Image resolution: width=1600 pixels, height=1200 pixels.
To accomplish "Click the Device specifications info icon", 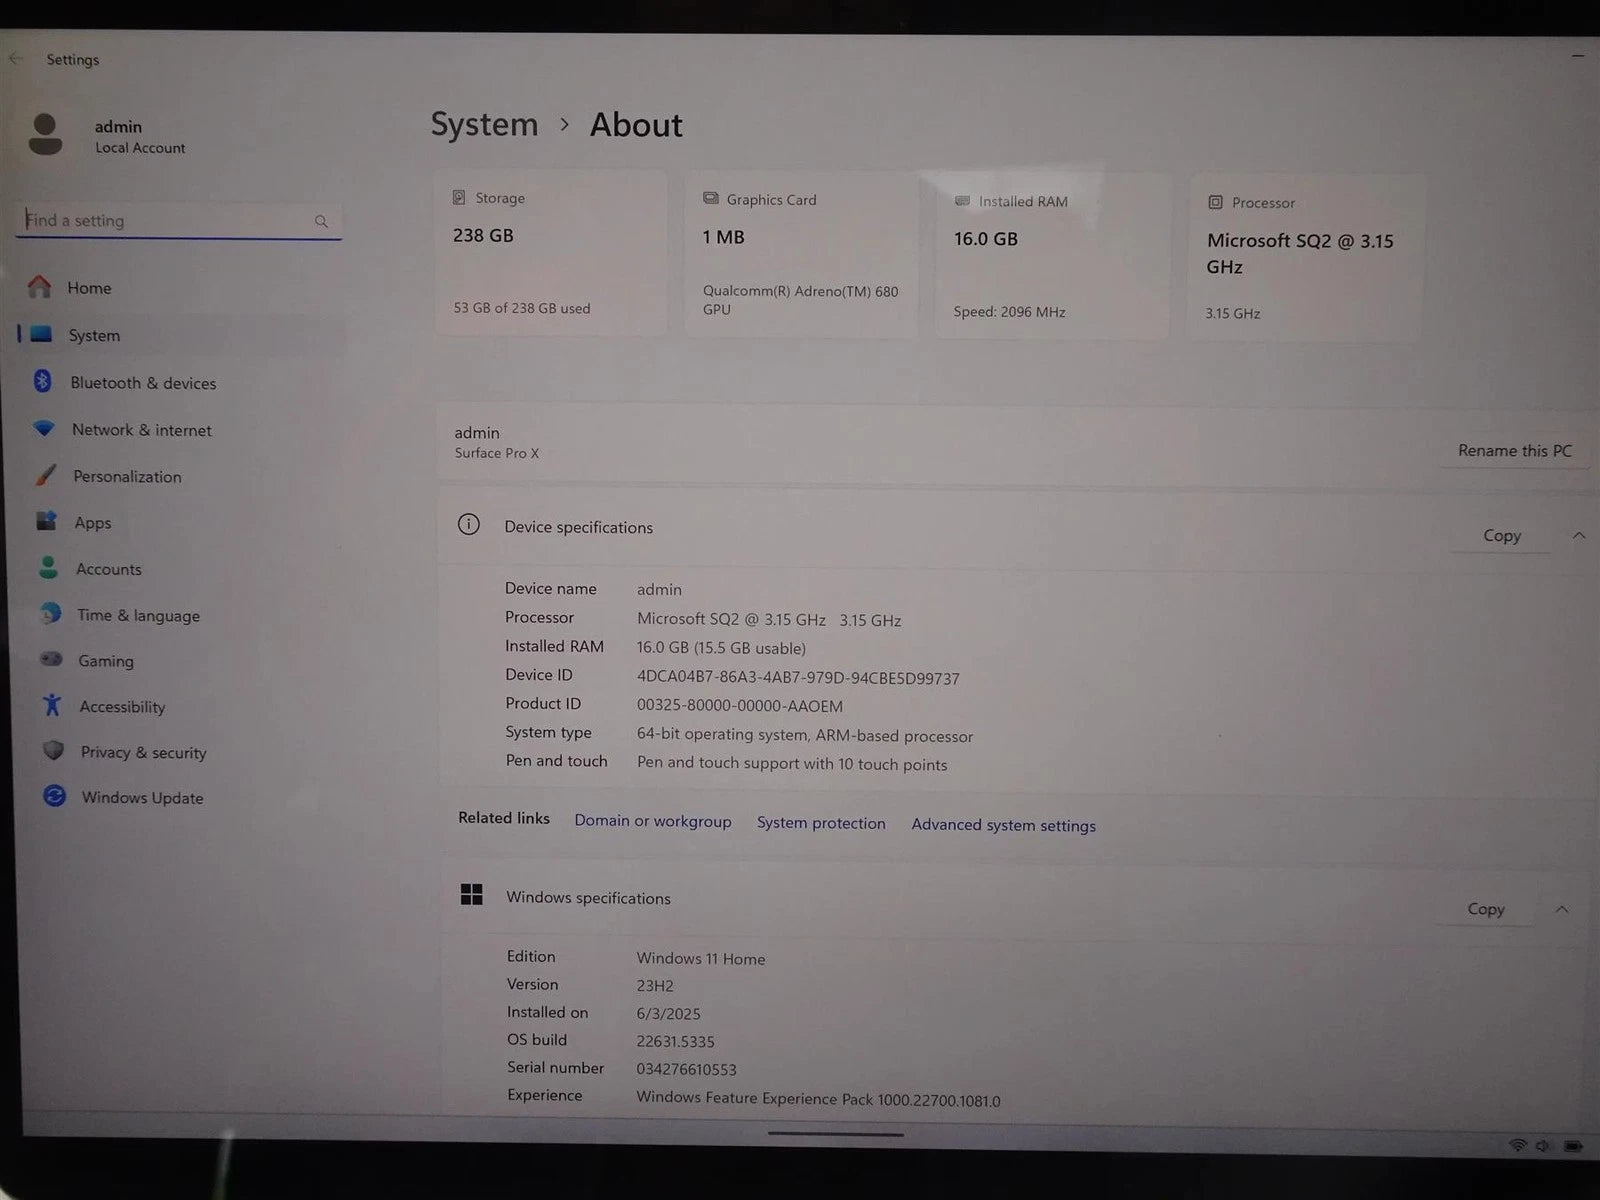I will tap(468, 524).
